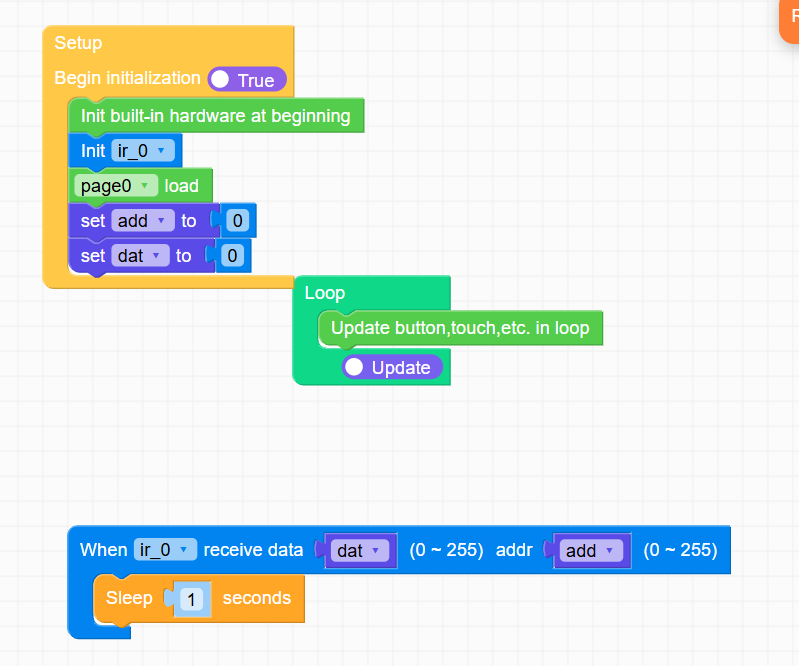Viewport: 799px width, 666px height.
Task: Select the Init built-in hardware block
Action: 215,115
